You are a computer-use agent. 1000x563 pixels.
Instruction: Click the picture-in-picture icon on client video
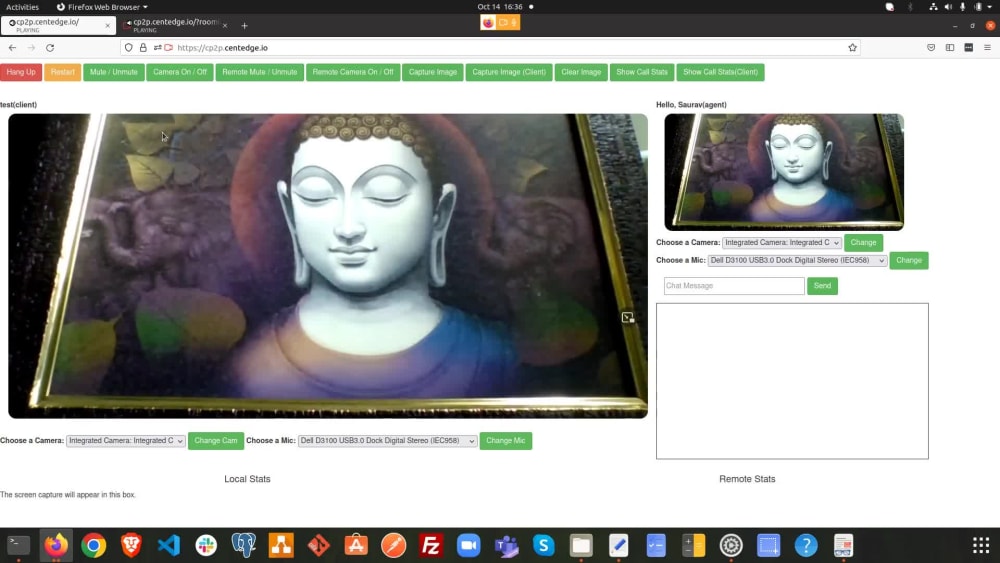click(x=628, y=318)
